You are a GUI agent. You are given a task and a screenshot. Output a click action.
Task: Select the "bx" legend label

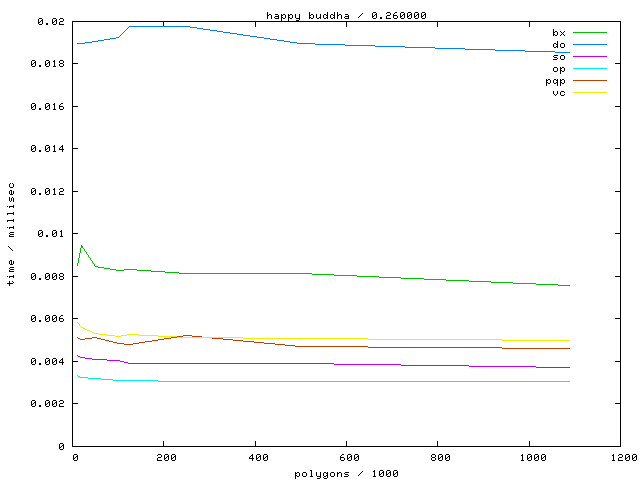pyautogui.click(x=558, y=33)
